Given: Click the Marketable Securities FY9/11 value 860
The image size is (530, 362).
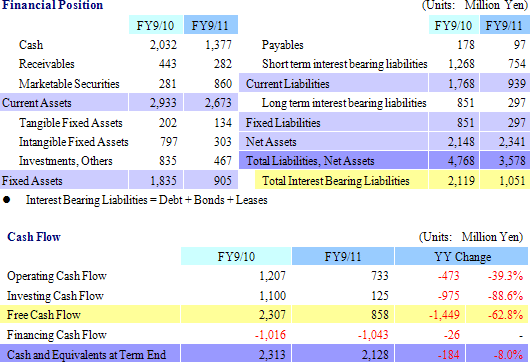Looking at the screenshot, I should (x=223, y=83).
